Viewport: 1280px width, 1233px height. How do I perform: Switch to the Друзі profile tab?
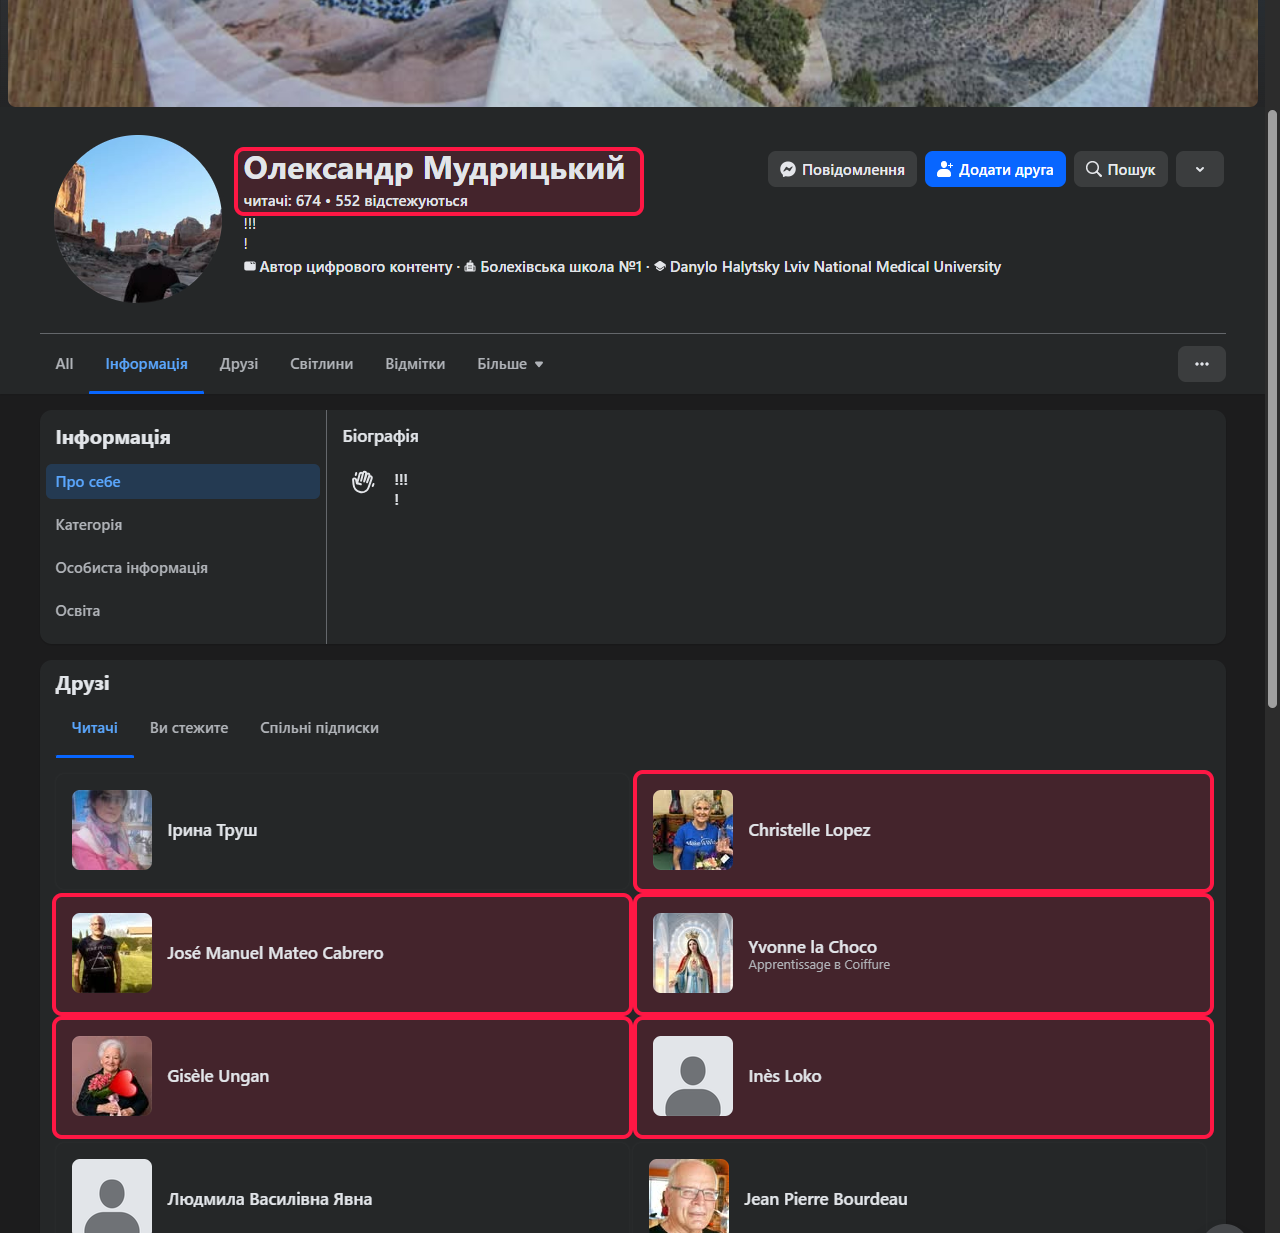point(239,364)
